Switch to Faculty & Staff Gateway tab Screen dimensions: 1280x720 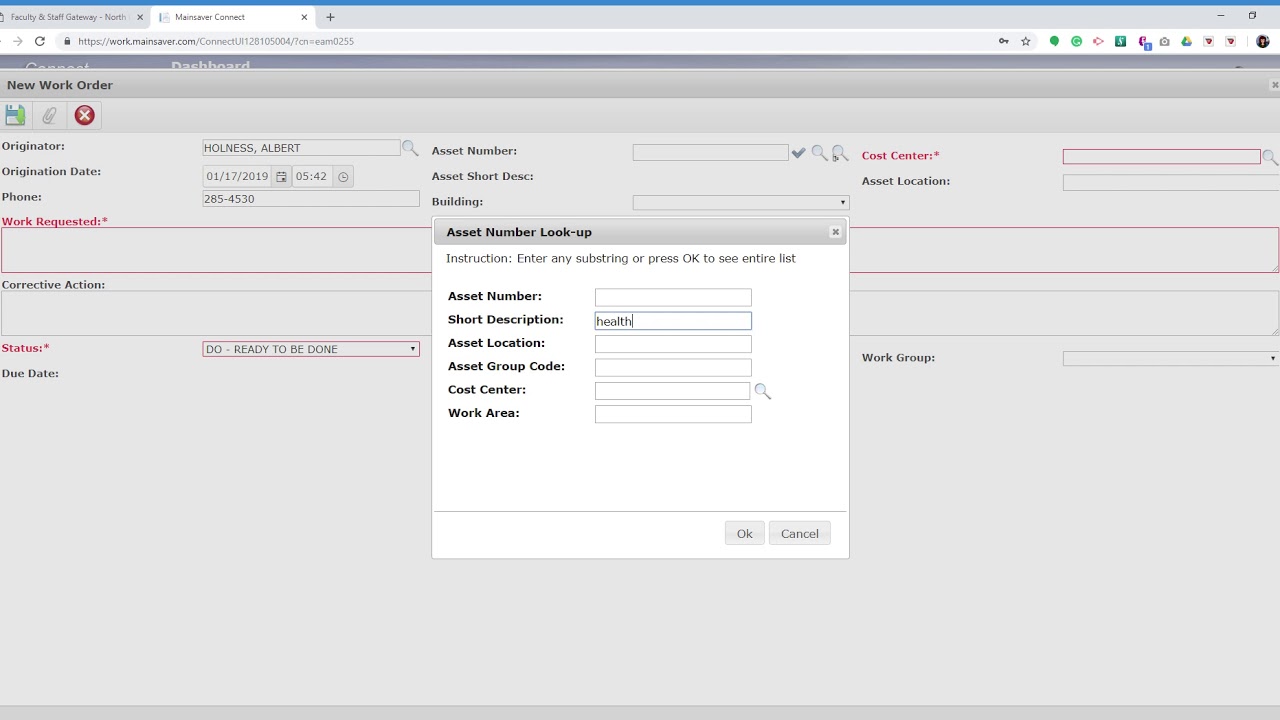point(68,17)
